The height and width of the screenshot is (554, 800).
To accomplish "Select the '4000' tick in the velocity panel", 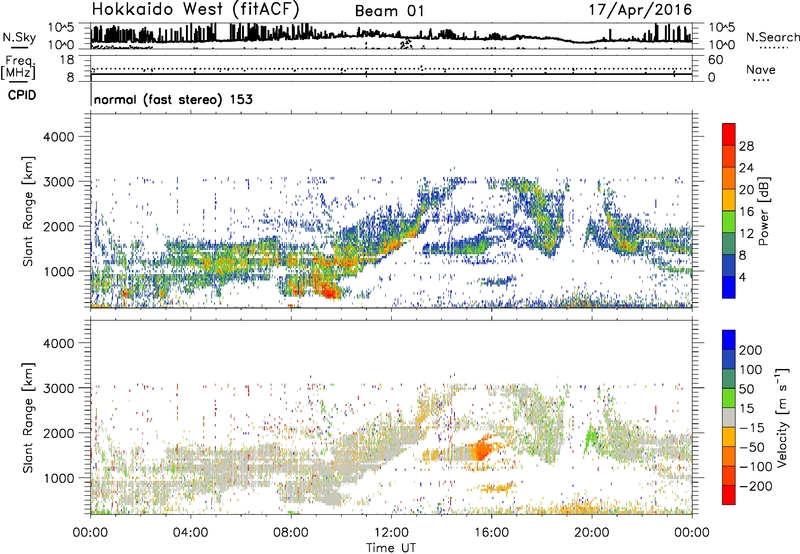I will tap(58, 343).
